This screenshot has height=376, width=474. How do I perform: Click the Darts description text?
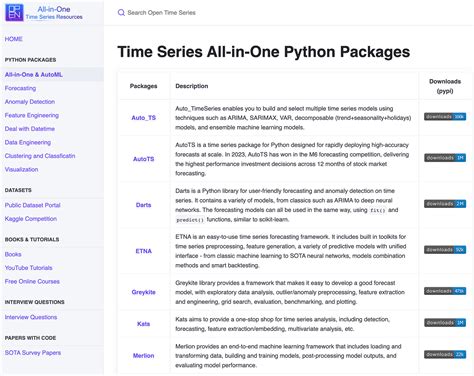point(287,205)
